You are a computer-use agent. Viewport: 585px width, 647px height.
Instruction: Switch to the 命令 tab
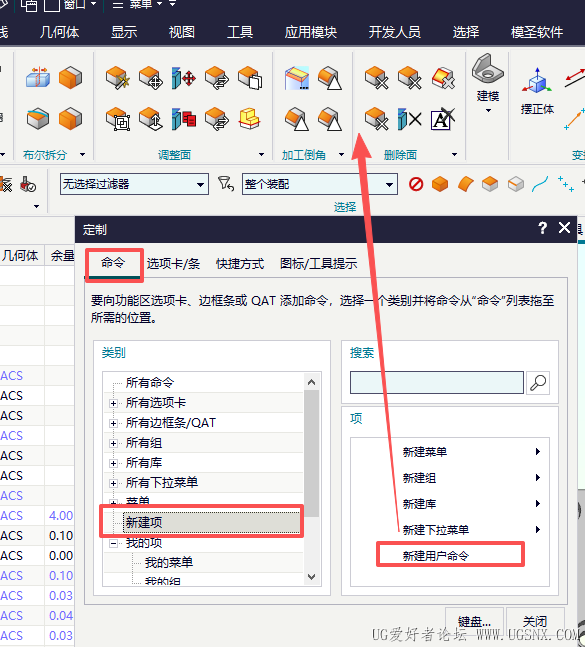click(113, 263)
